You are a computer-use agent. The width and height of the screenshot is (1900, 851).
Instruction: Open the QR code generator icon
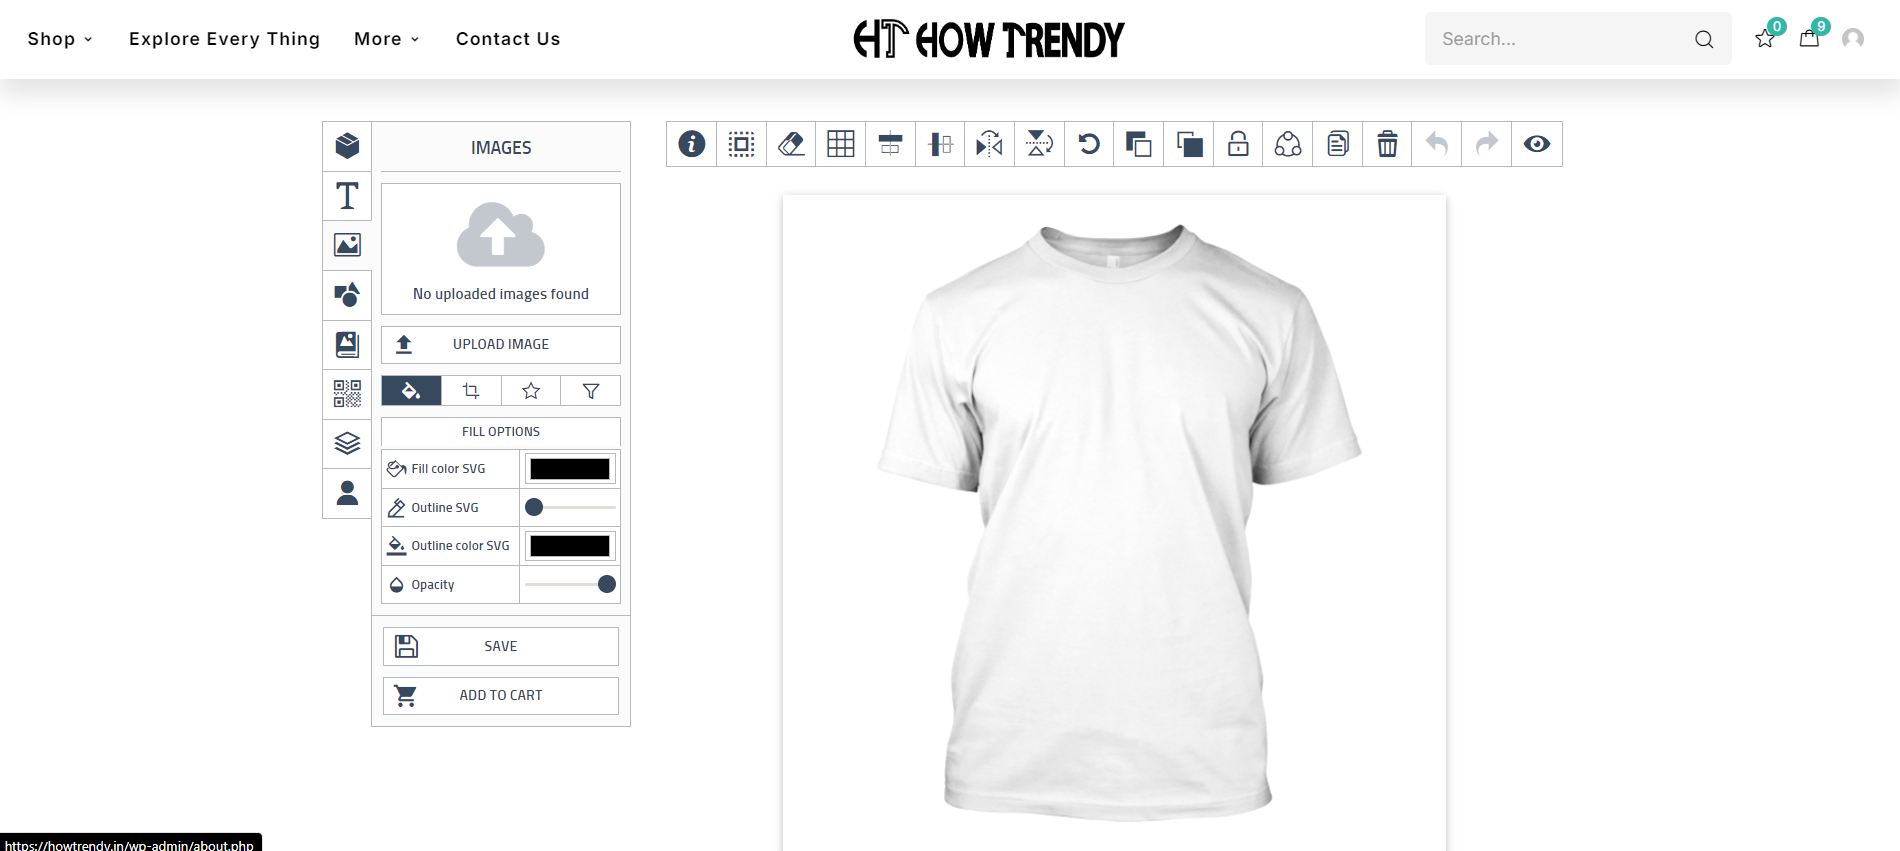click(347, 394)
